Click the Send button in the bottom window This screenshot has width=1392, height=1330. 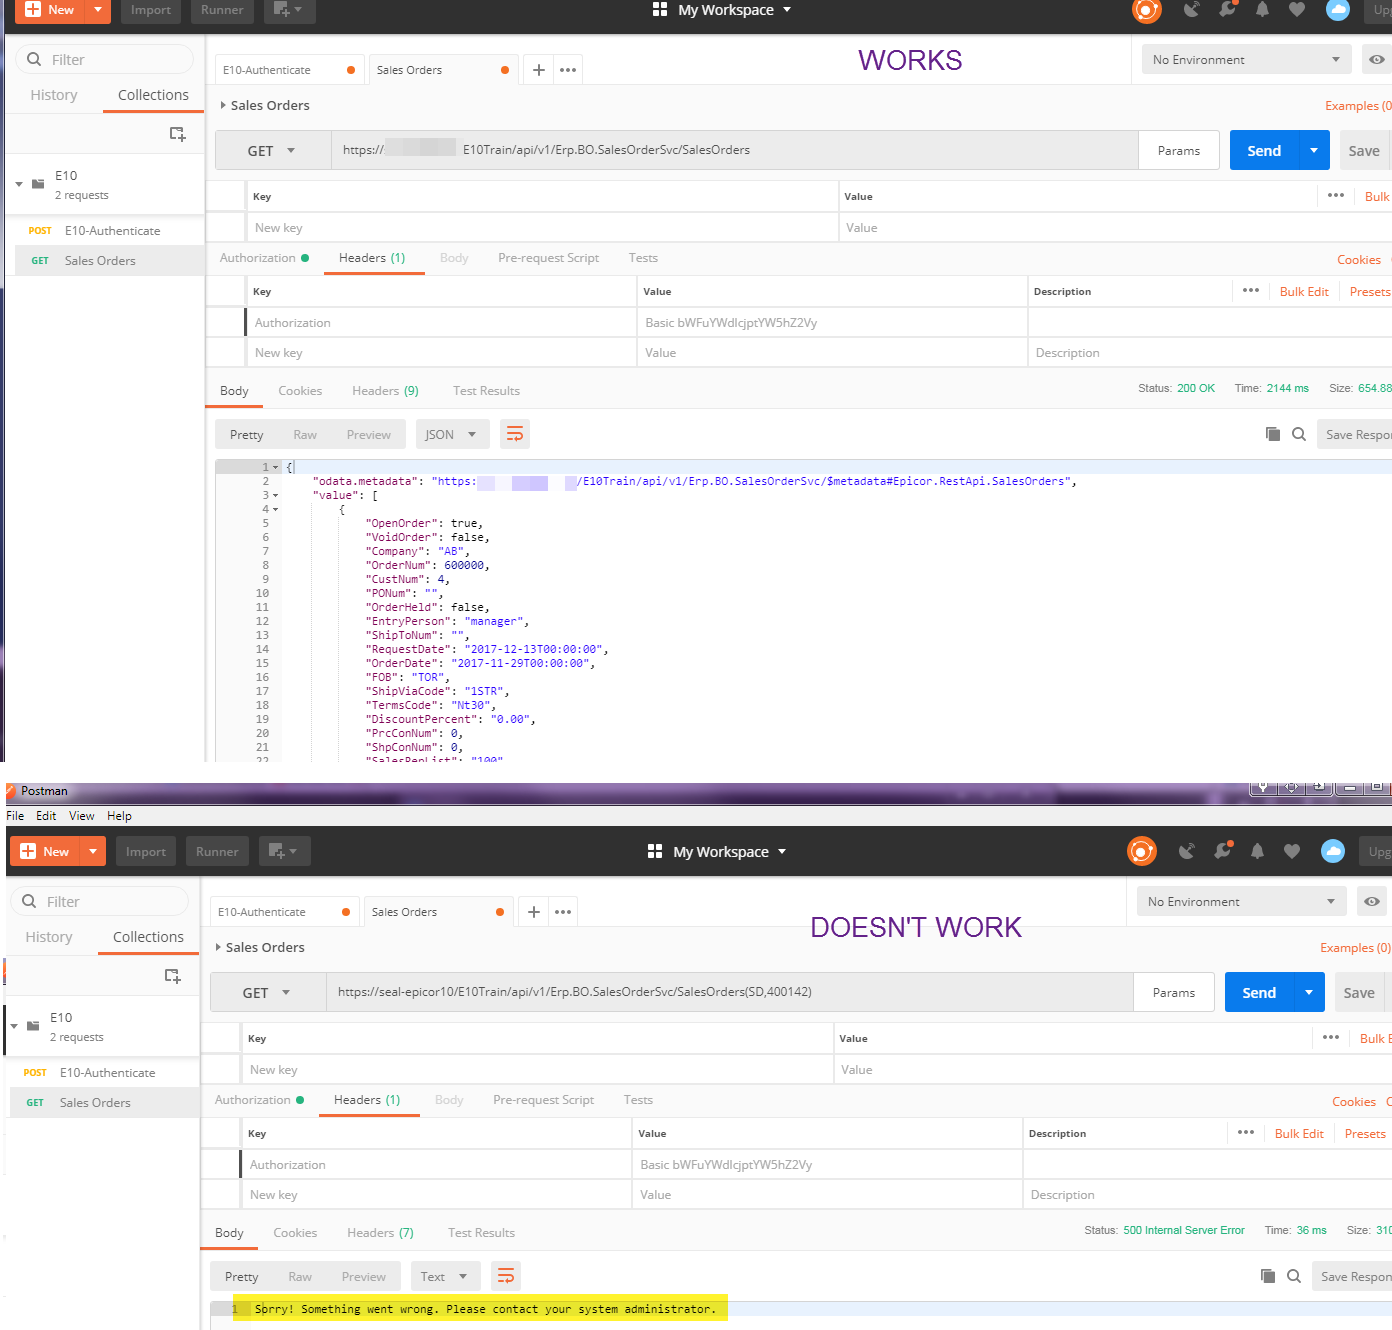(x=1259, y=993)
